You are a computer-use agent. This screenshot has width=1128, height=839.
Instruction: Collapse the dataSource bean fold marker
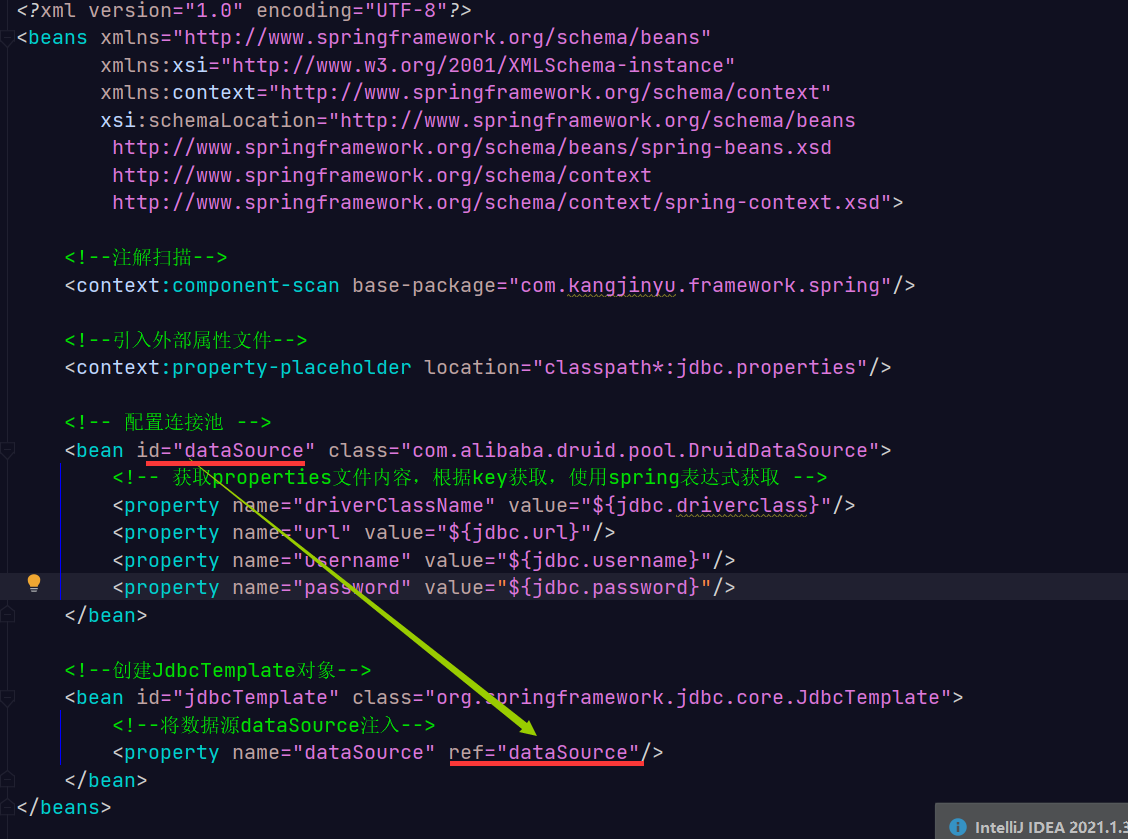tap(7, 451)
